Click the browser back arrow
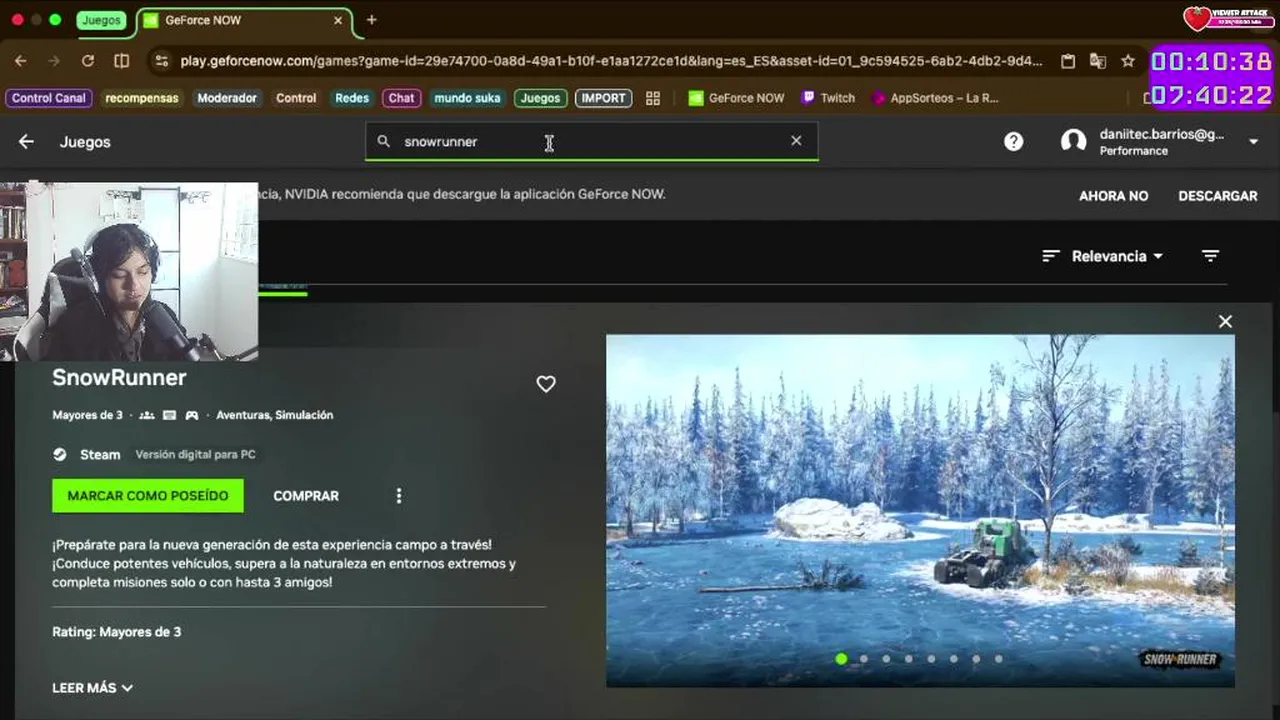The image size is (1280, 720). click(x=20, y=61)
